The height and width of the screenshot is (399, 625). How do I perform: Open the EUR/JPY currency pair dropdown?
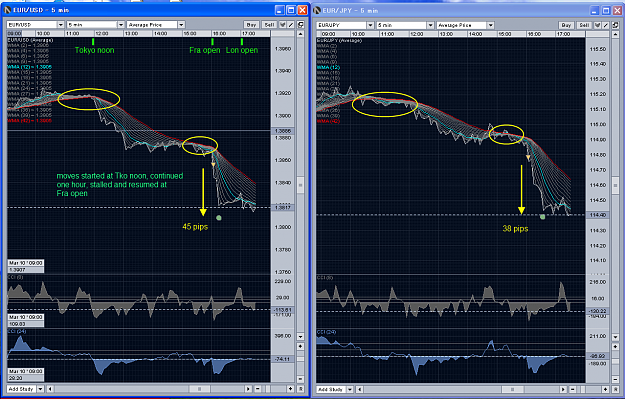pyautogui.click(x=345, y=25)
